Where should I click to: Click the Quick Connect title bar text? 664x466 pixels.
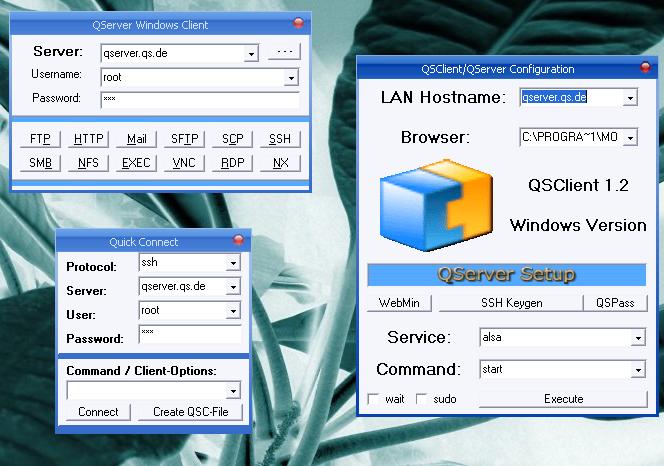click(144, 242)
